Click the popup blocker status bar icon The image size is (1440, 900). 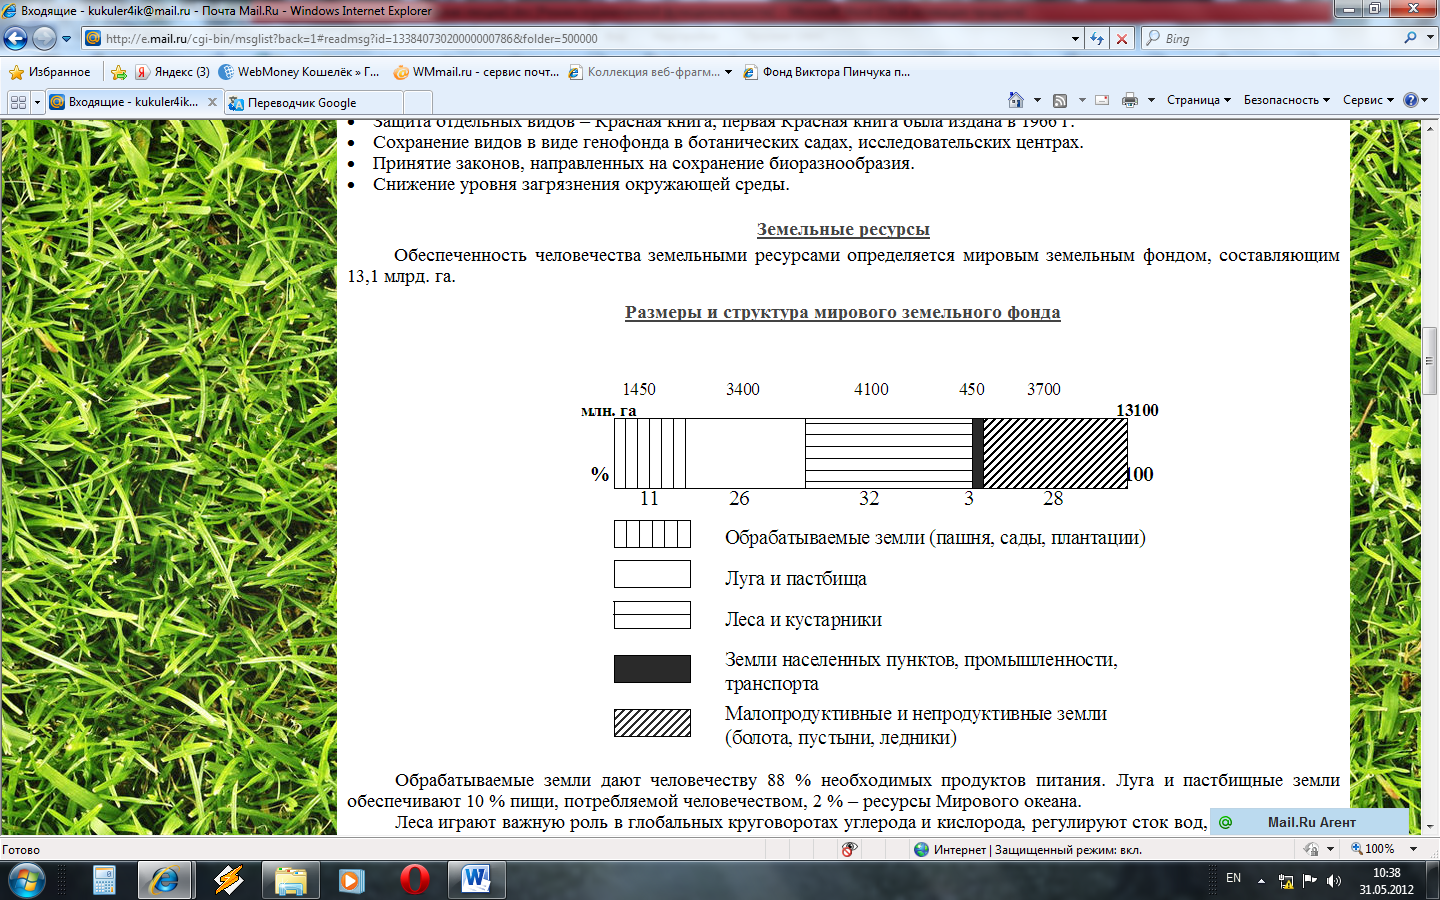(849, 849)
